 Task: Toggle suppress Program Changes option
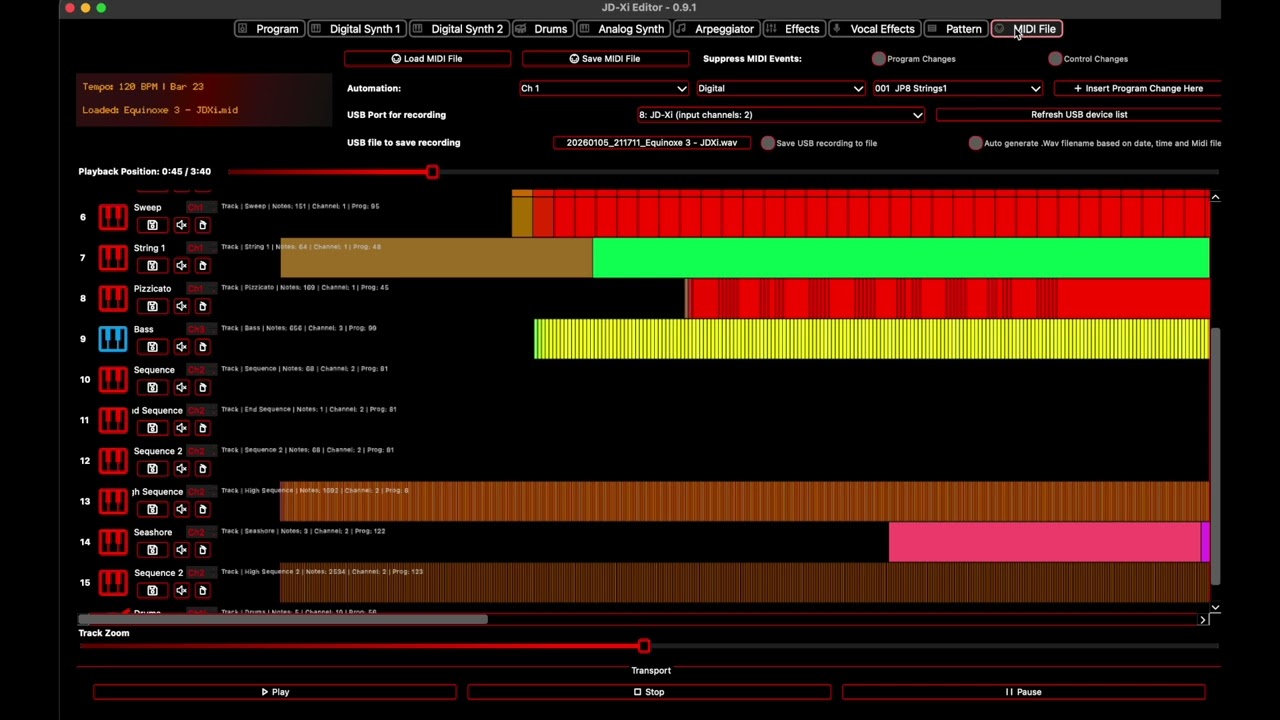pos(879,59)
